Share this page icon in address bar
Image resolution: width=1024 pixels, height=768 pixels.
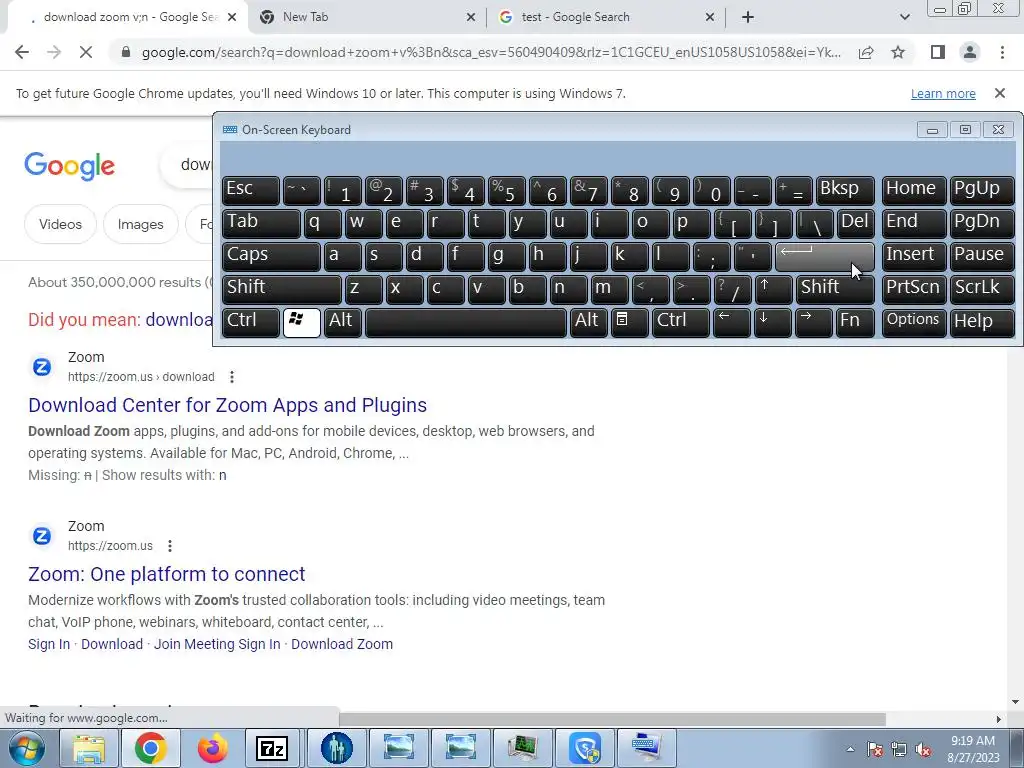866,52
